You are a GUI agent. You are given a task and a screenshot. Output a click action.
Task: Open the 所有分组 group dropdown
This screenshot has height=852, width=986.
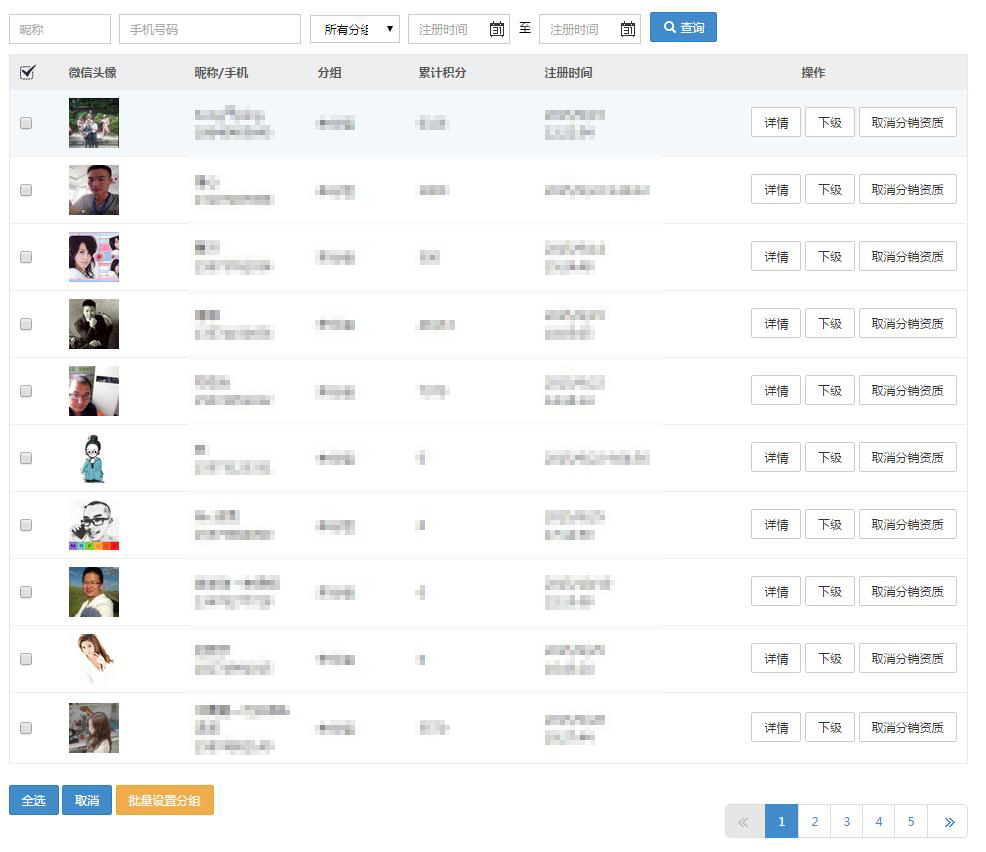coord(354,29)
